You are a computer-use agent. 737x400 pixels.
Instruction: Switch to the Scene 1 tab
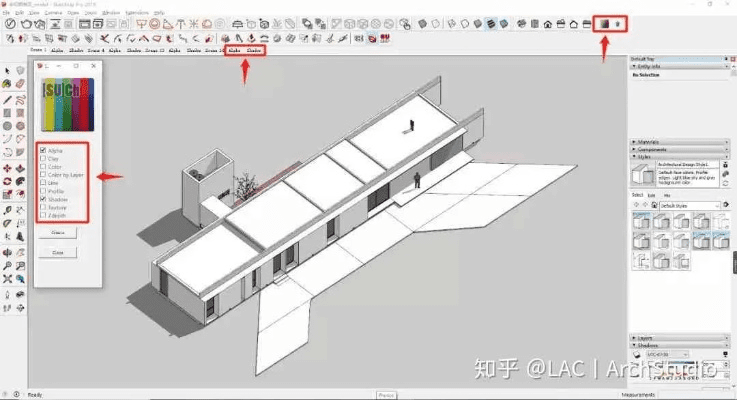point(37,48)
